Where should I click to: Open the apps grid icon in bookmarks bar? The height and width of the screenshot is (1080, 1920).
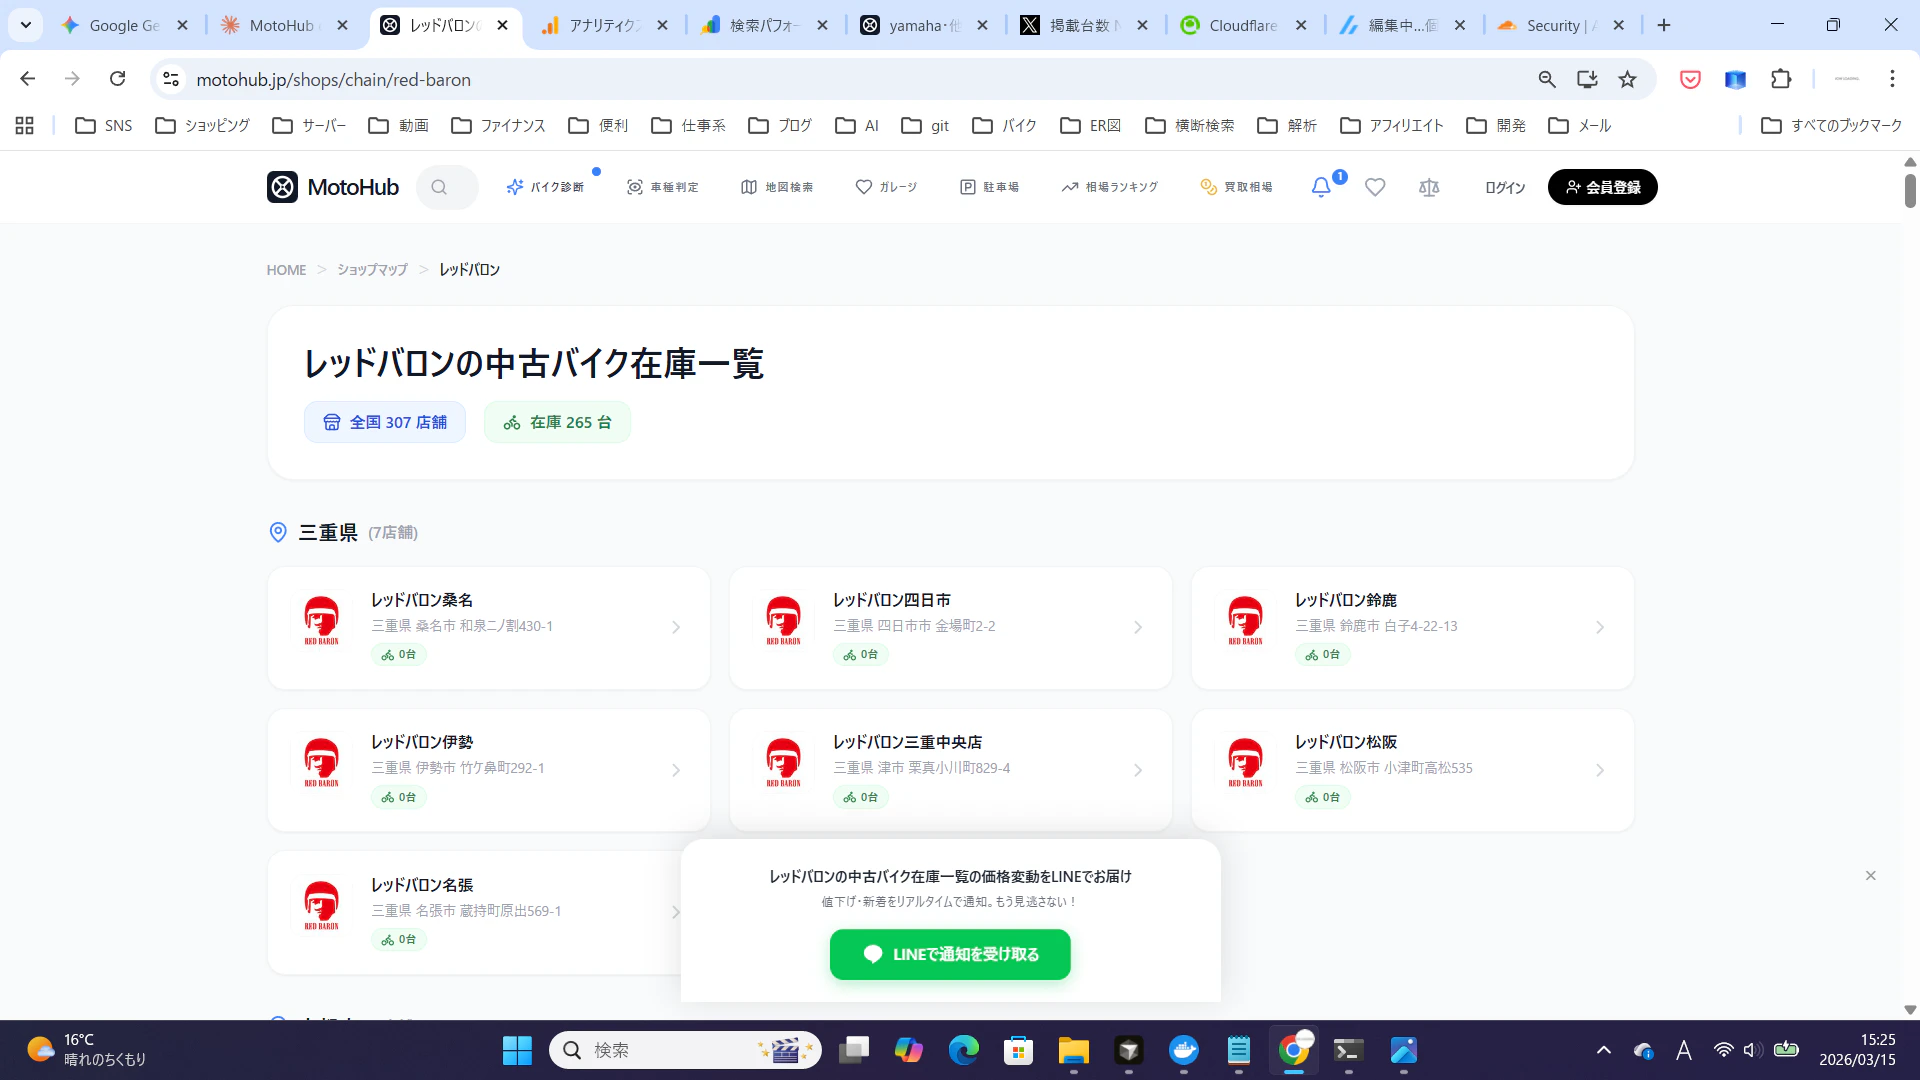tap(25, 125)
